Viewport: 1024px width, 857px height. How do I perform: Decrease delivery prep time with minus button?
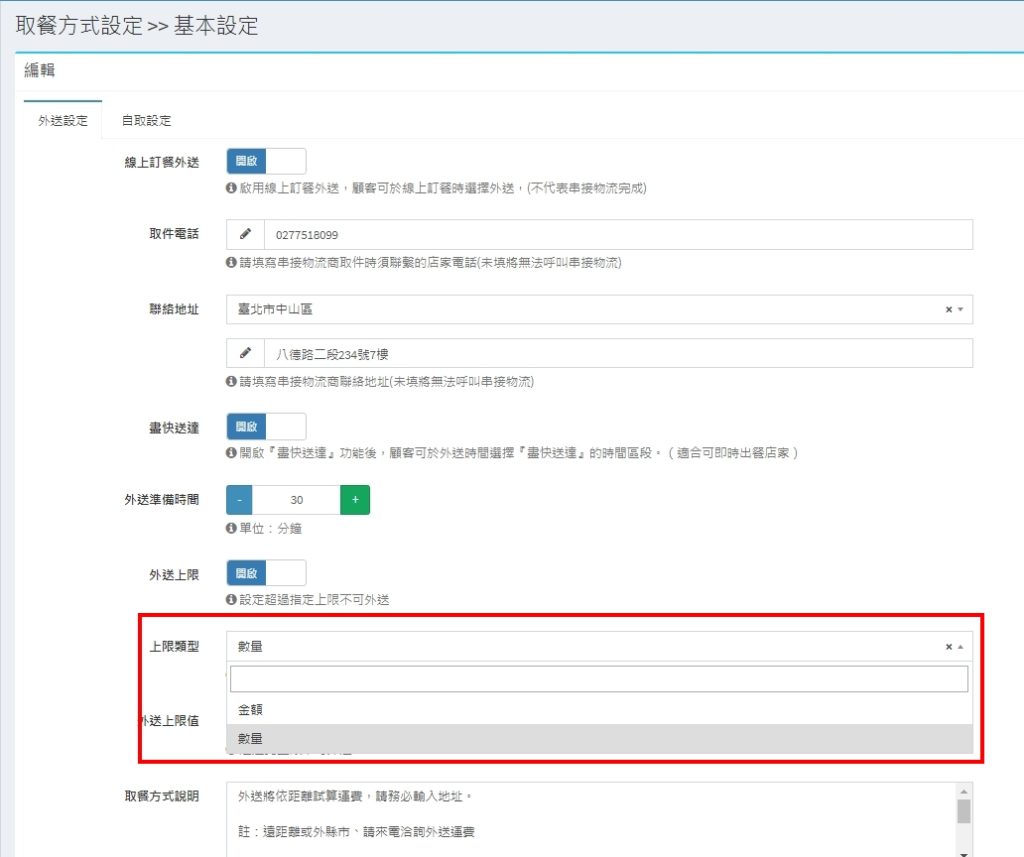coord(240,500)
